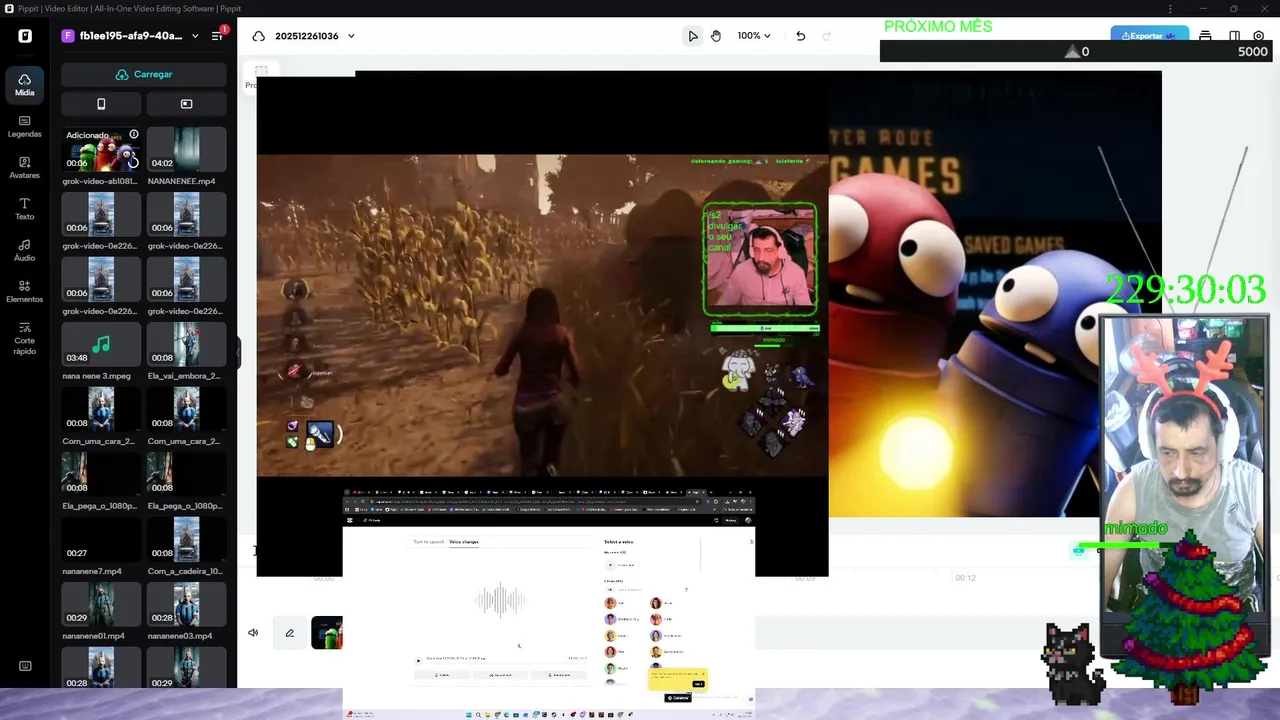Open the Elementos panel
This screenshot has width=1280, height=720.
(x=24, y=291)
